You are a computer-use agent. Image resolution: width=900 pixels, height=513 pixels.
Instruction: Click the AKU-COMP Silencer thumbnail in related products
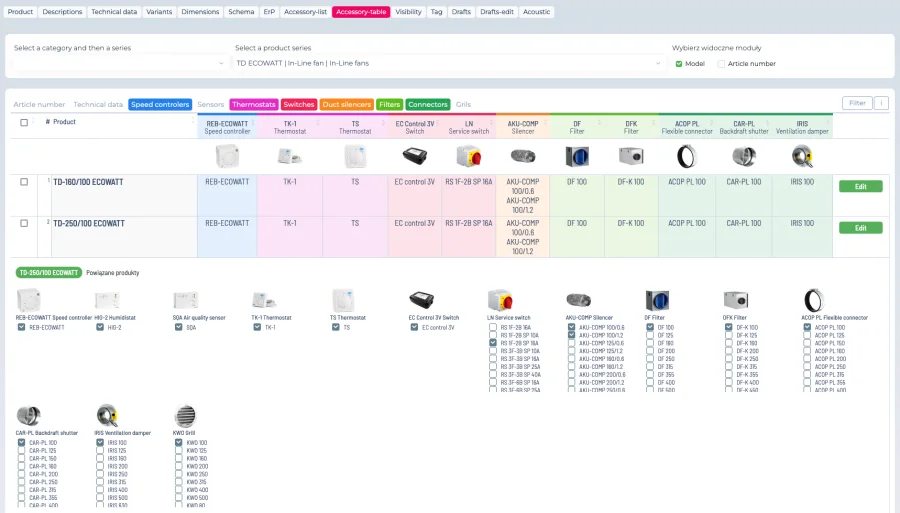(578, 300)
